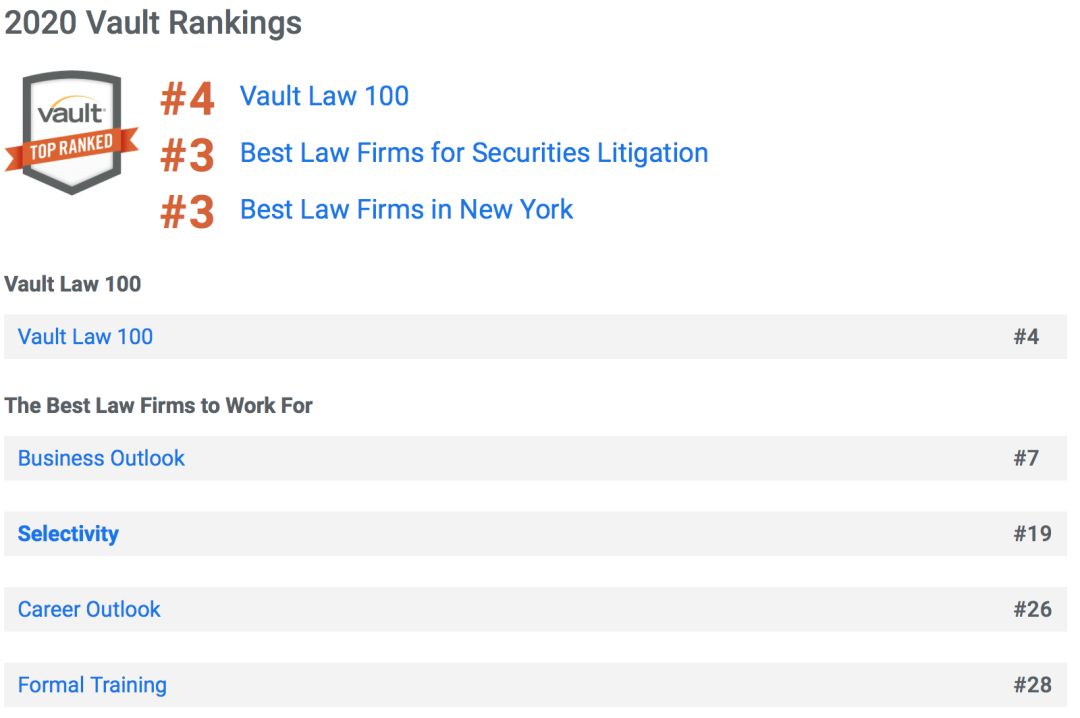Click Vault Law 100 link in the gray row
The height and width of the screenshot is (718, 1080).
85,337
